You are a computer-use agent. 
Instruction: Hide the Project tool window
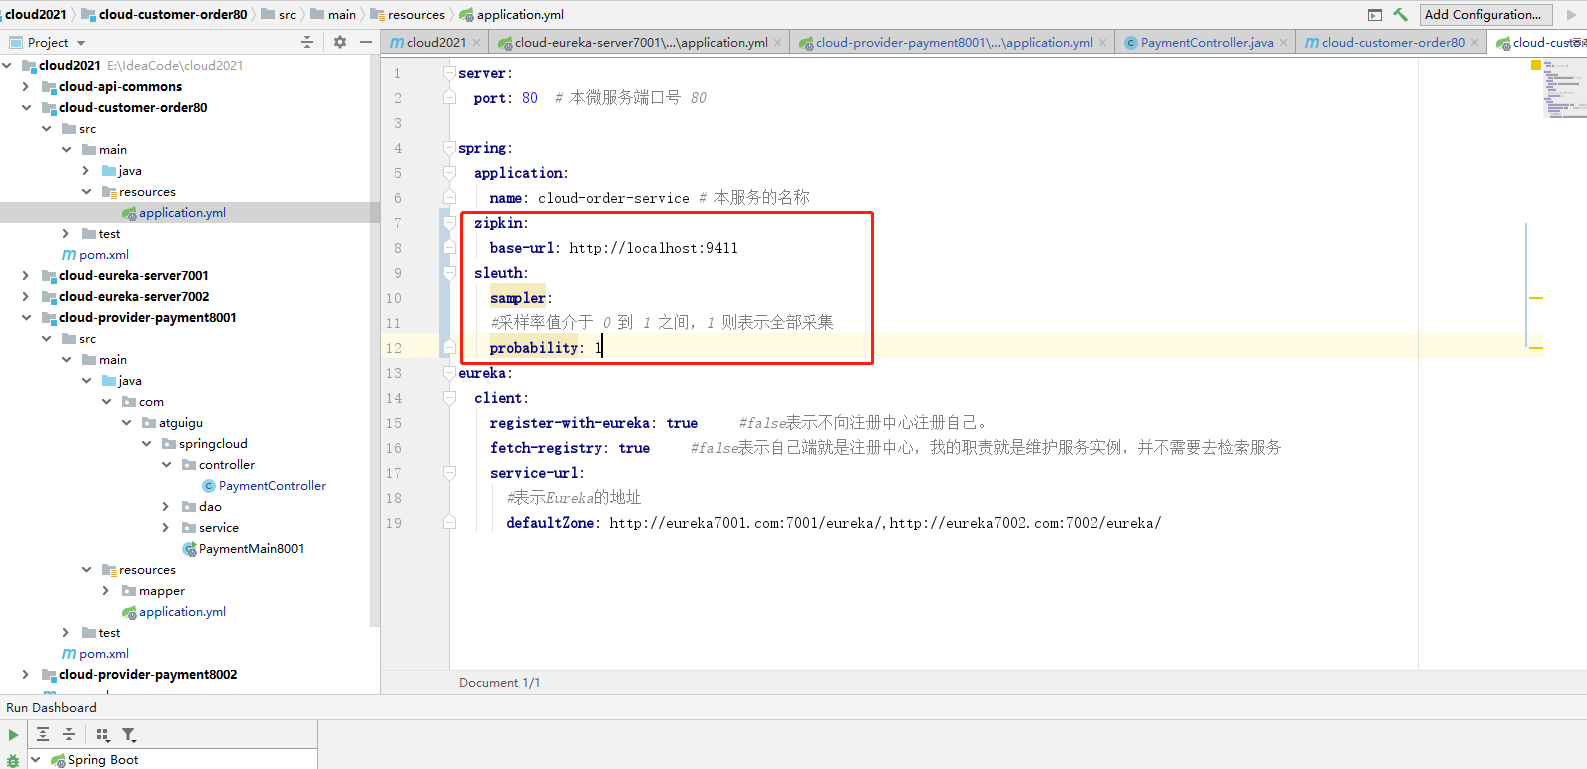pos(366,42)
